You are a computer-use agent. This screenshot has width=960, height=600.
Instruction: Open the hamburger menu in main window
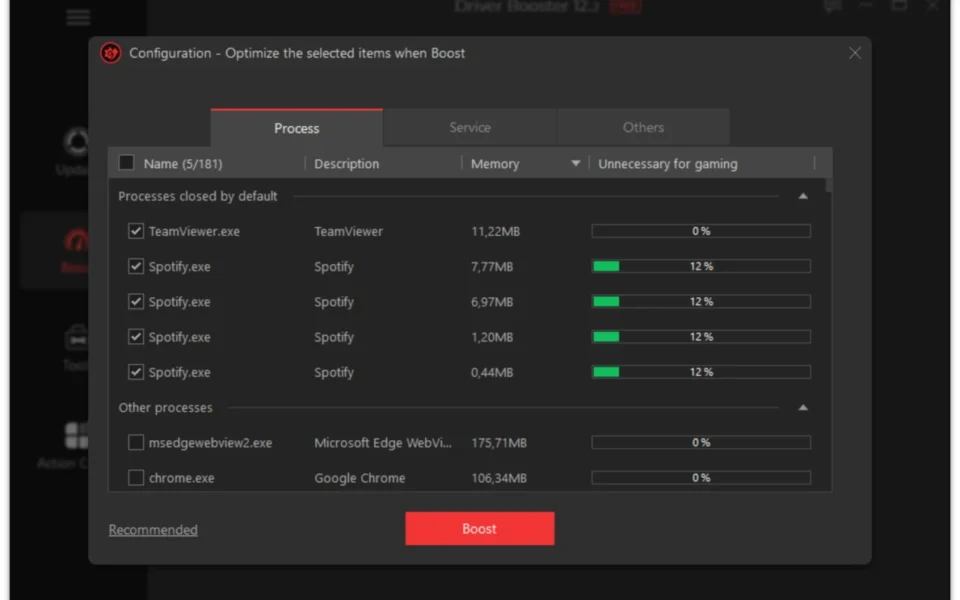[78, 17]
